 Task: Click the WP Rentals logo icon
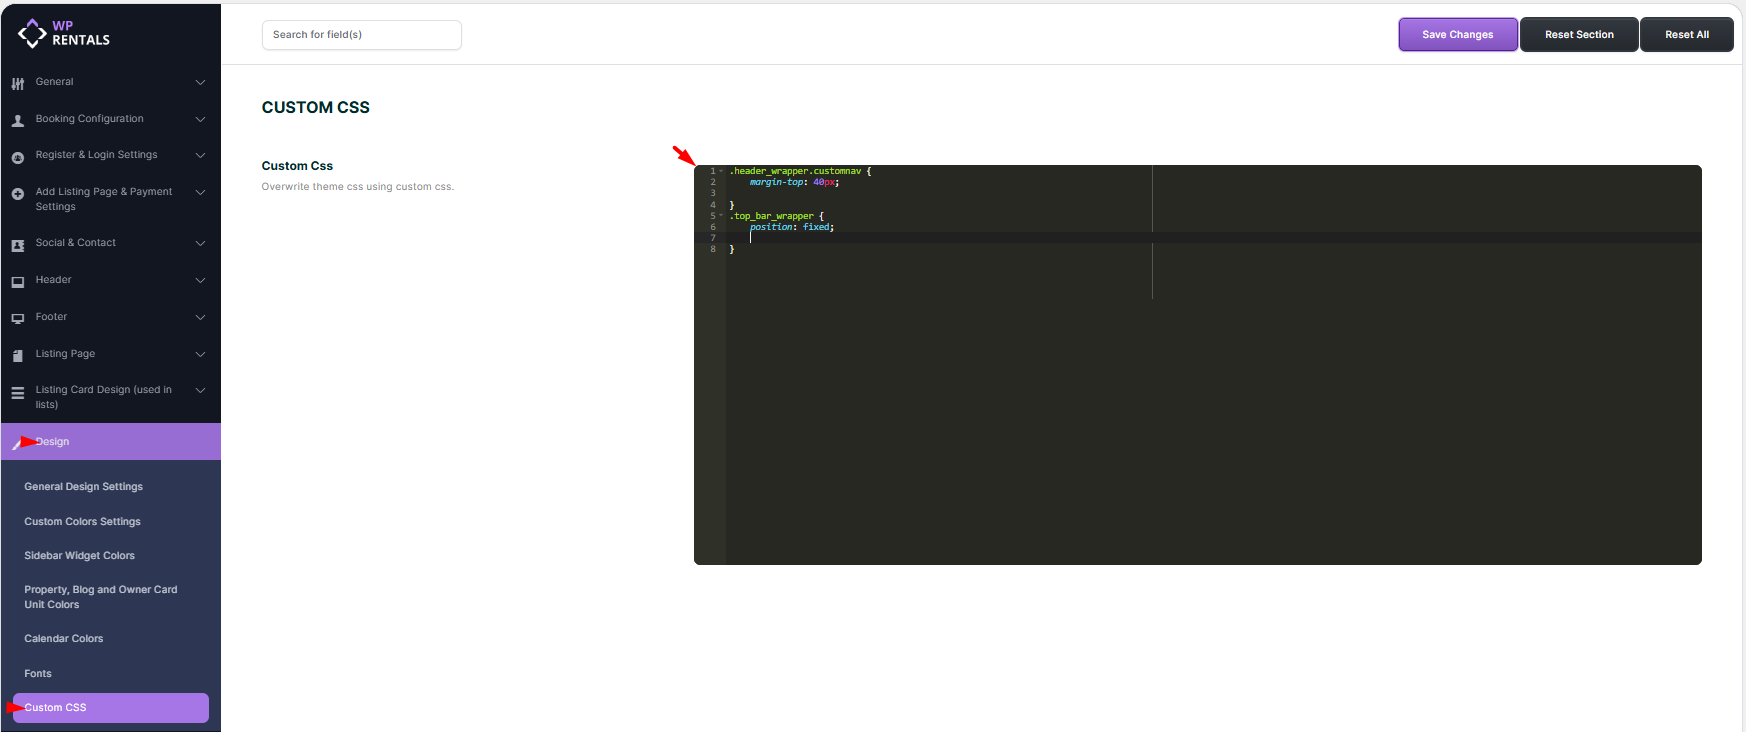point(32,33)
